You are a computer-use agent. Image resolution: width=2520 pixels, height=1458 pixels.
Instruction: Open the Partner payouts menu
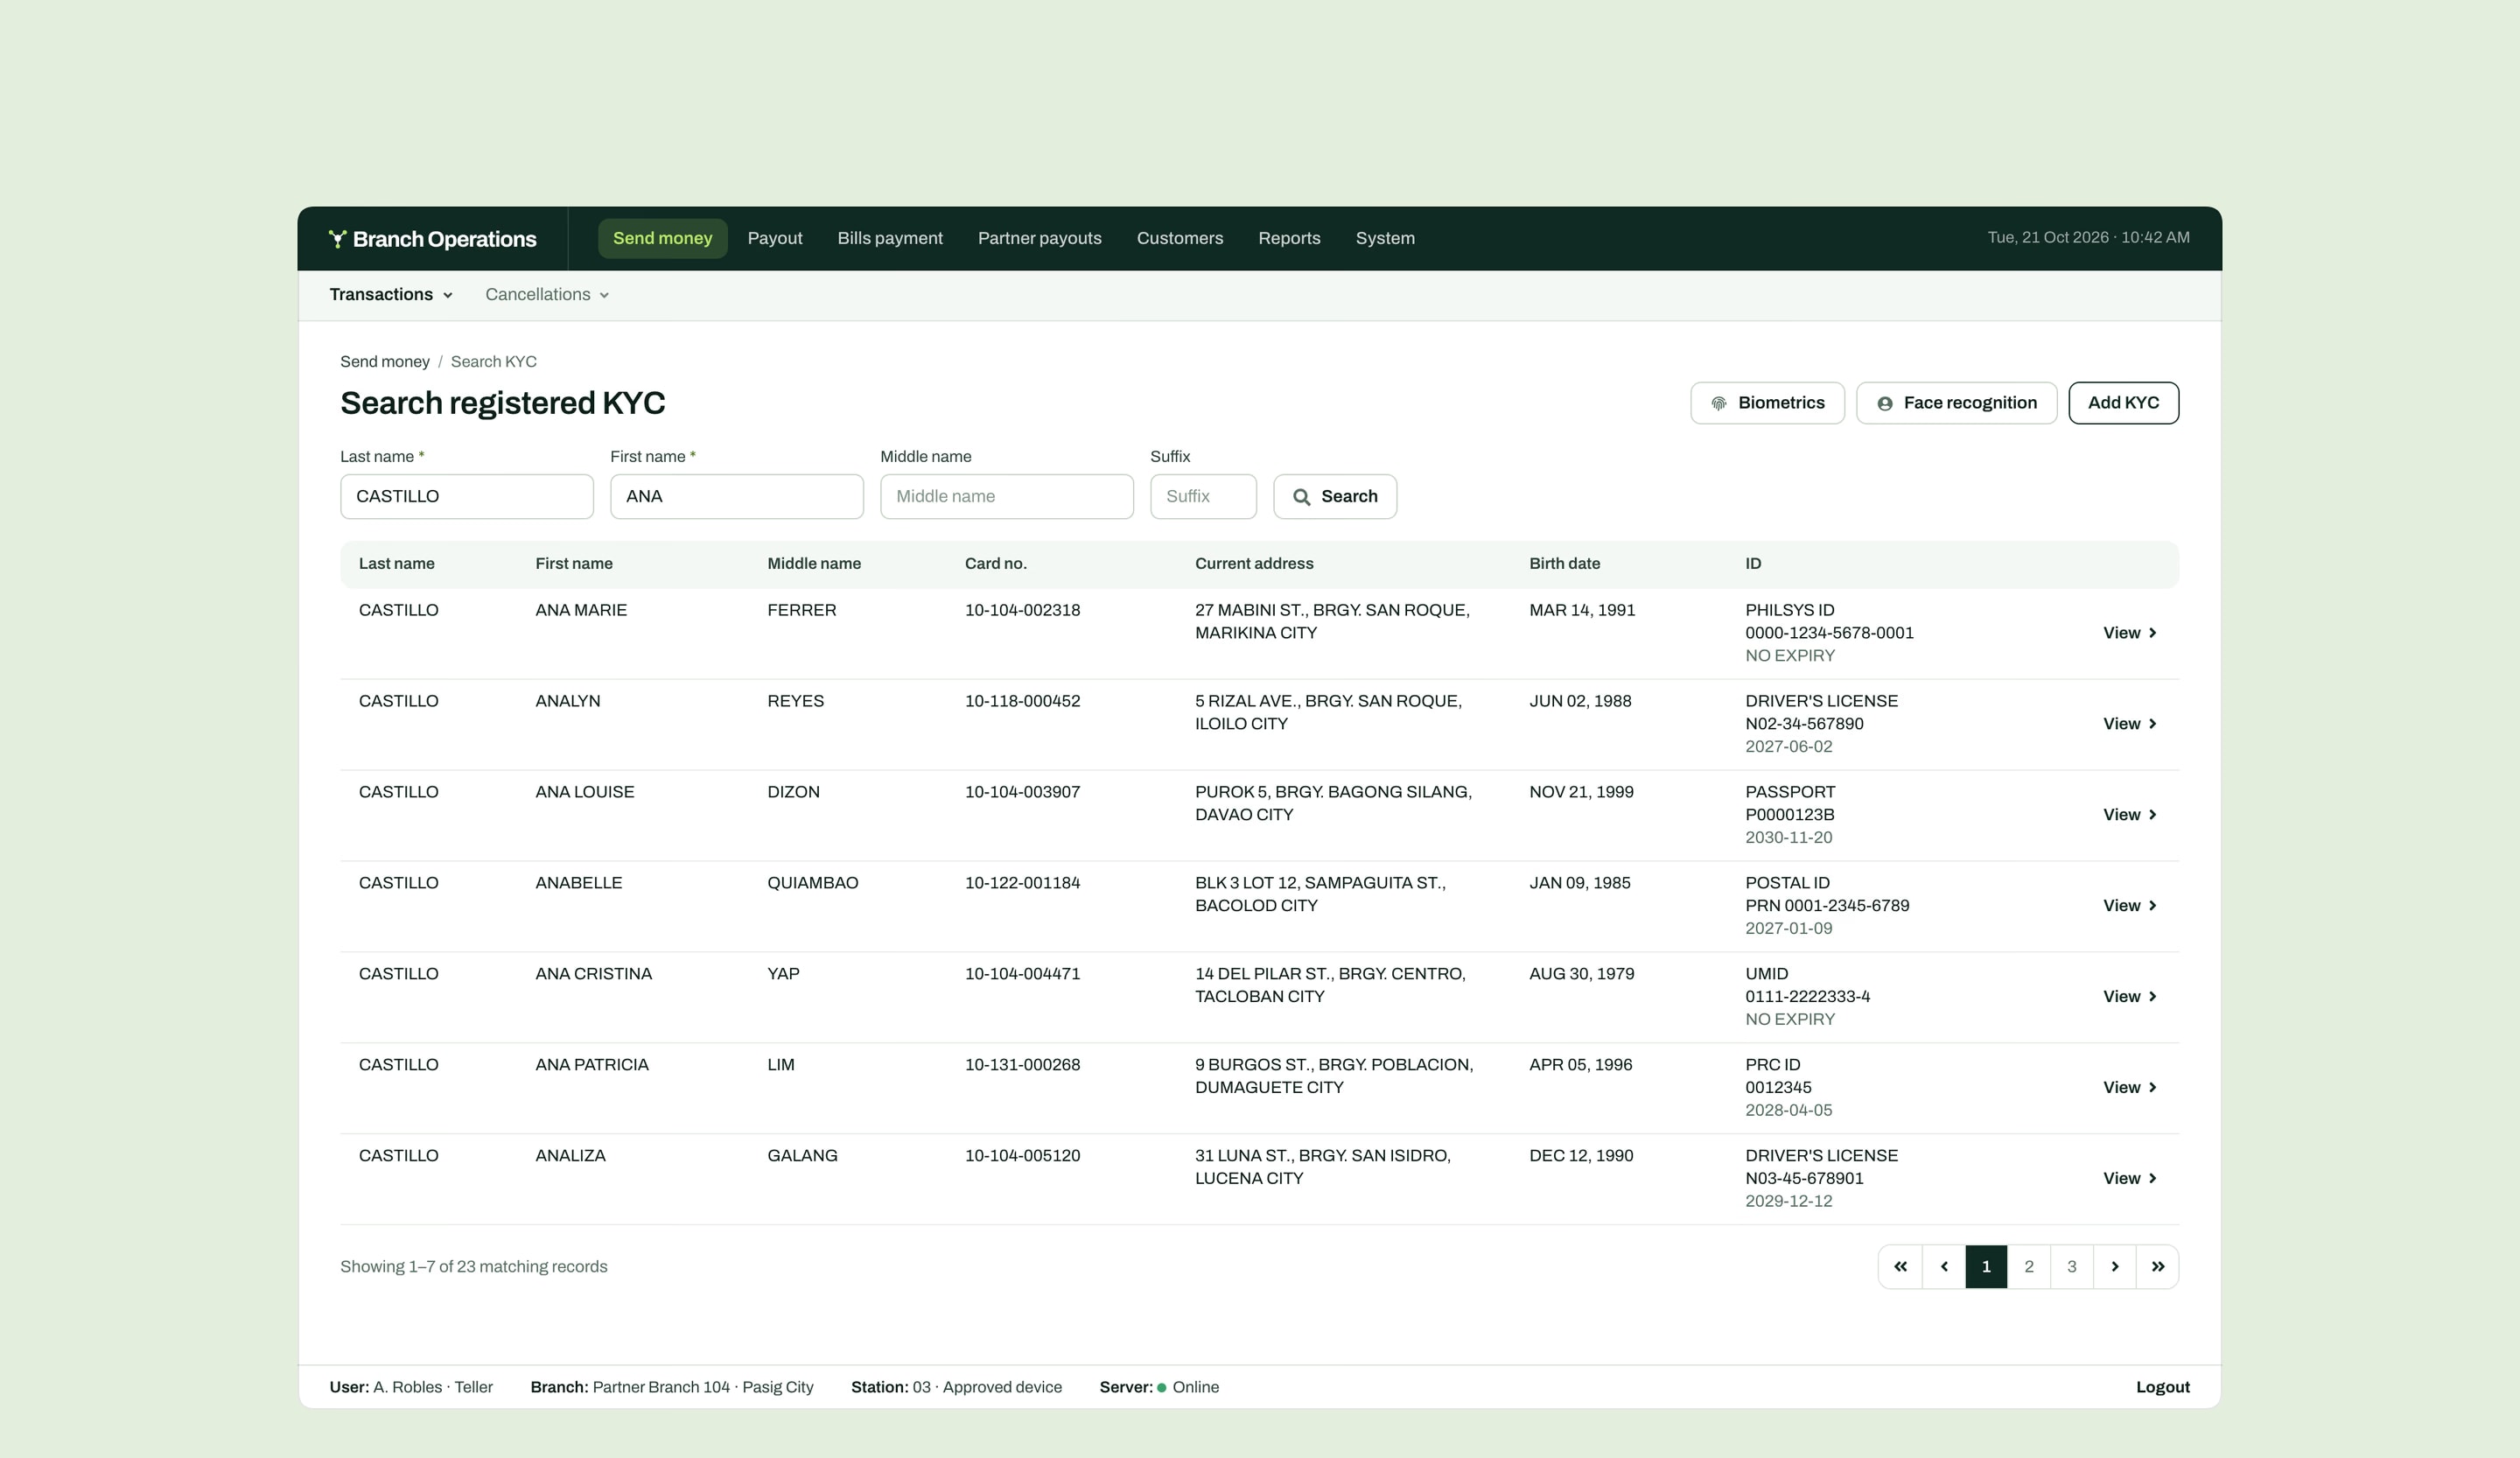1039,238
